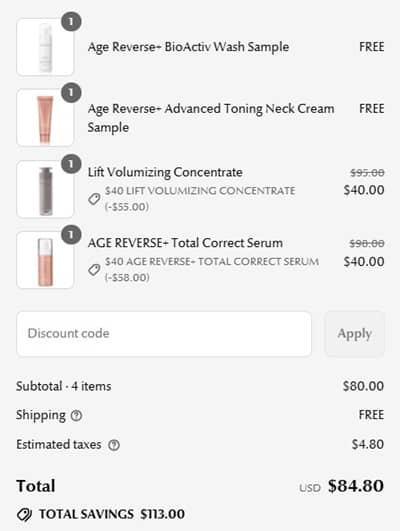
Task: Click the Lift Volumizing Concentrate product name
Action: tap(165, 172)
